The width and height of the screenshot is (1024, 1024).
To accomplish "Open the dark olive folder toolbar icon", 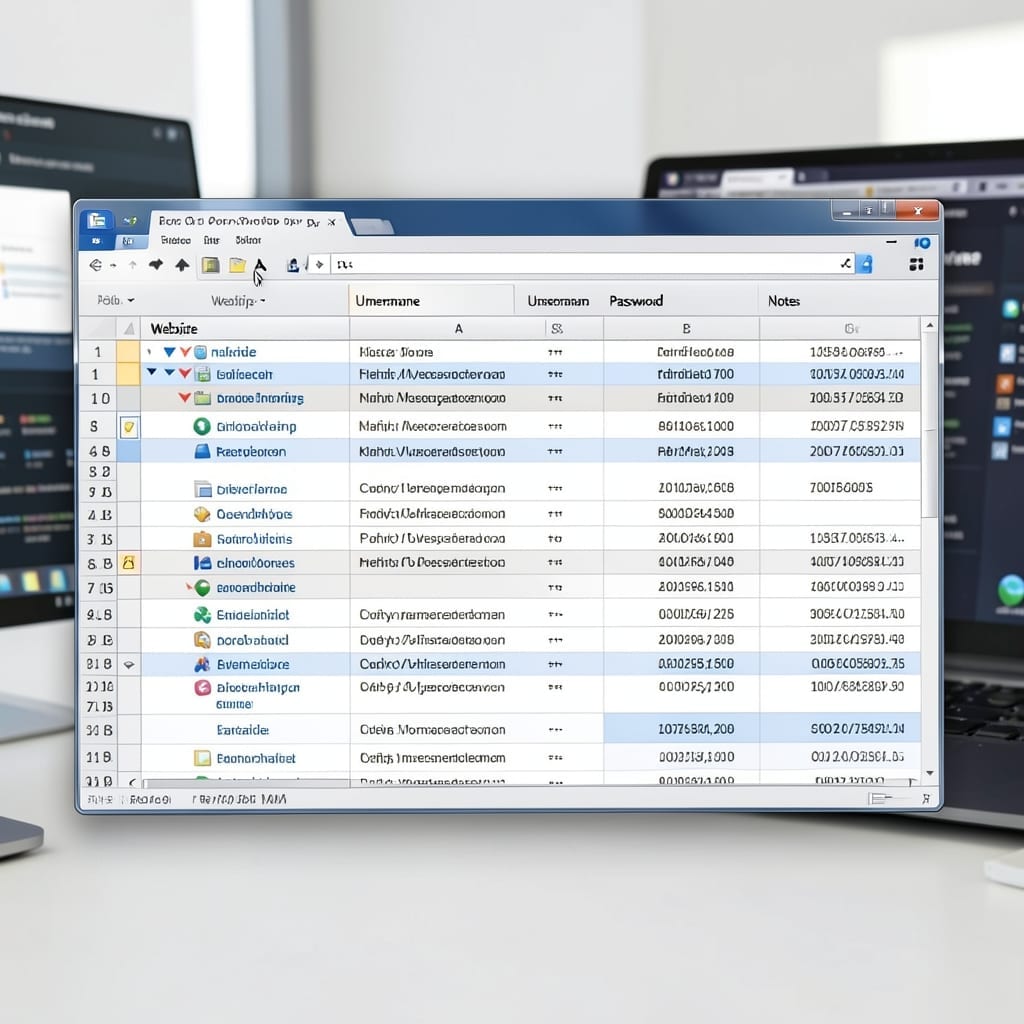I will pos(210,264).
